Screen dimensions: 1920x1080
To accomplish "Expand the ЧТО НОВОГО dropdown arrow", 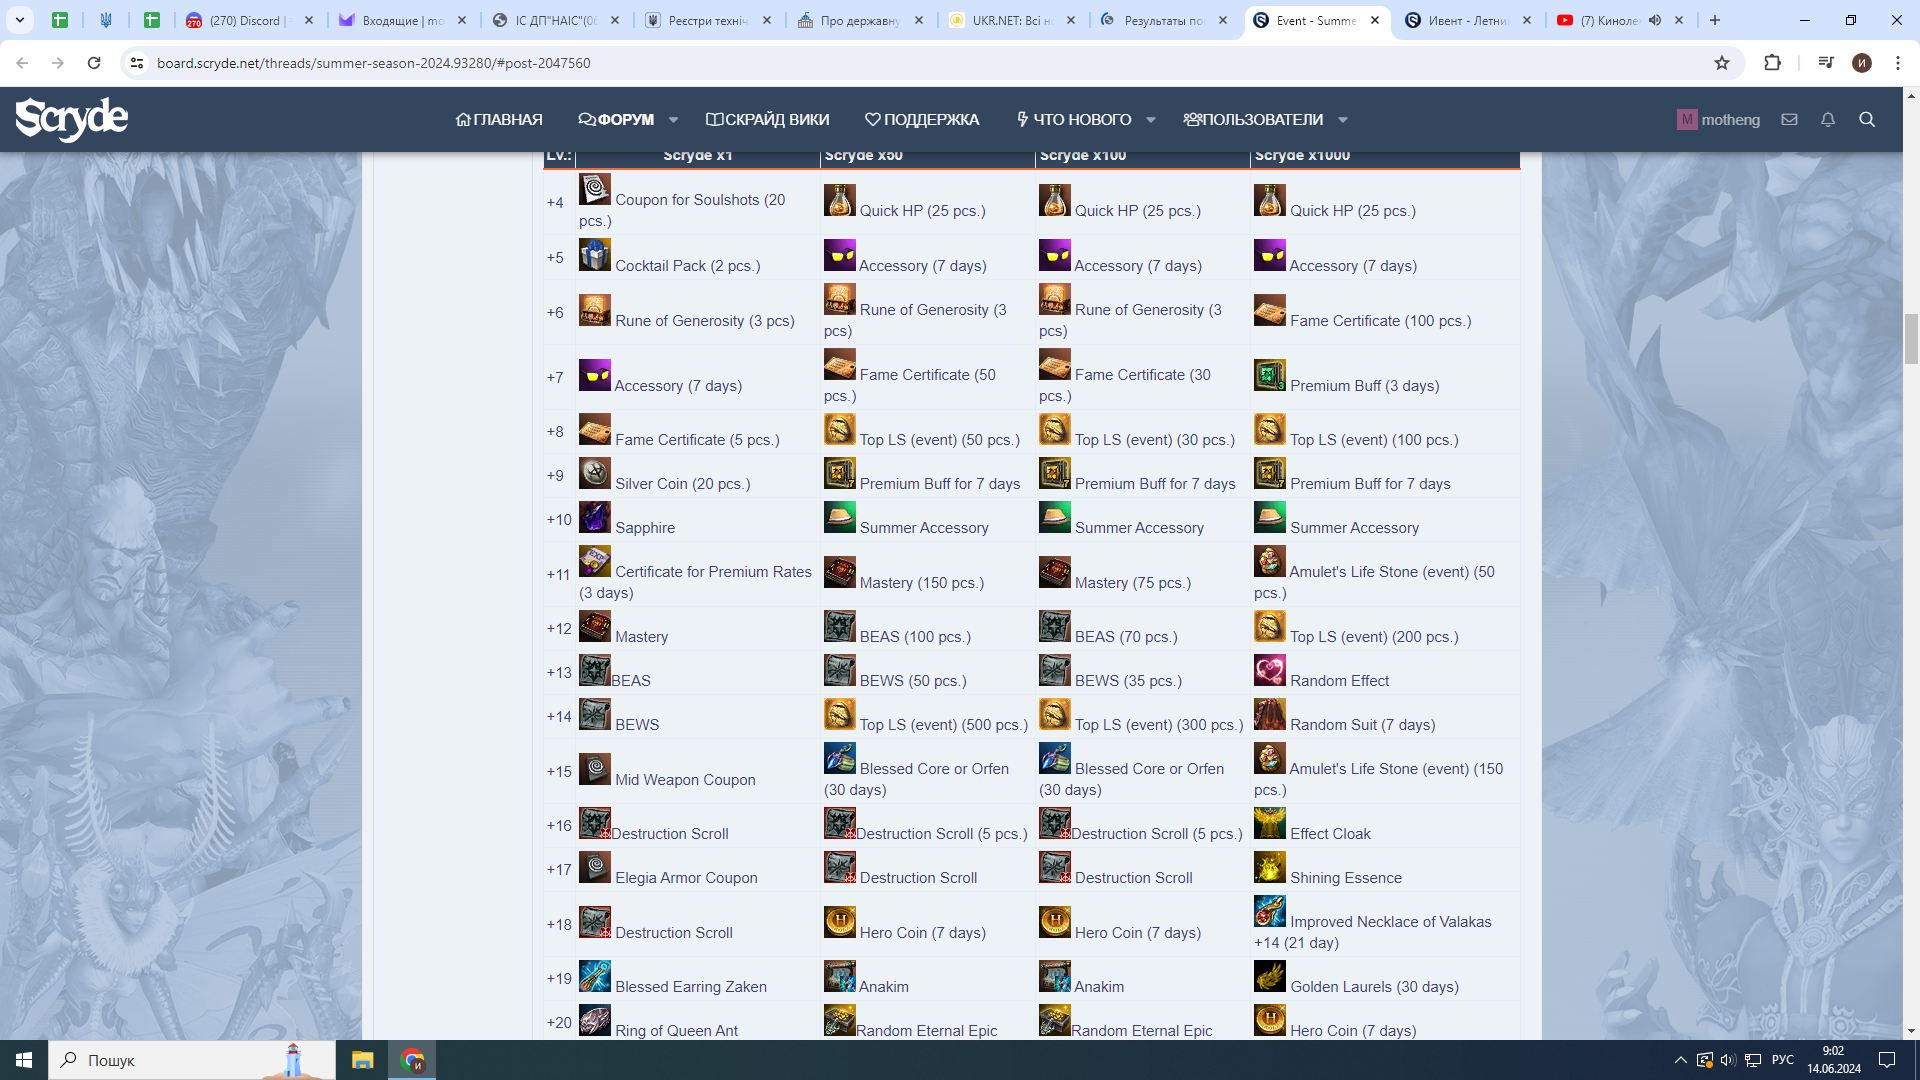I will [x=1150, y=120].
